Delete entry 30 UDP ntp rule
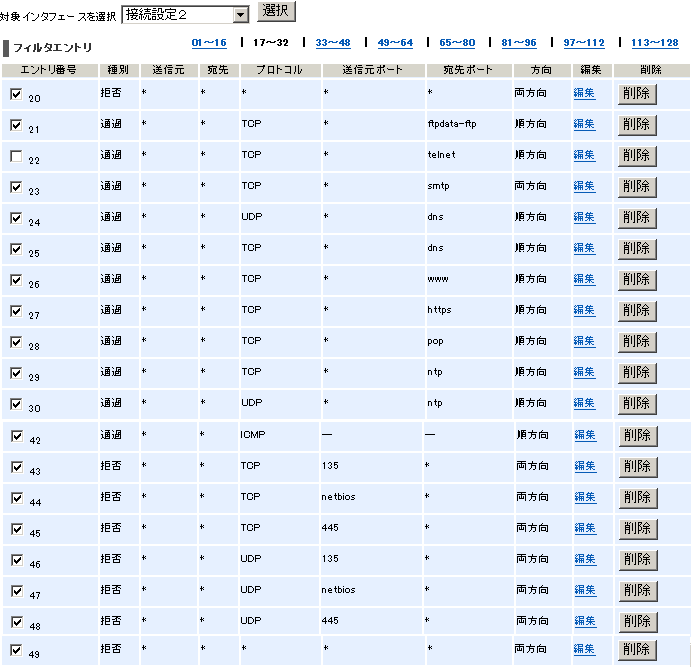 pos(637,404)
